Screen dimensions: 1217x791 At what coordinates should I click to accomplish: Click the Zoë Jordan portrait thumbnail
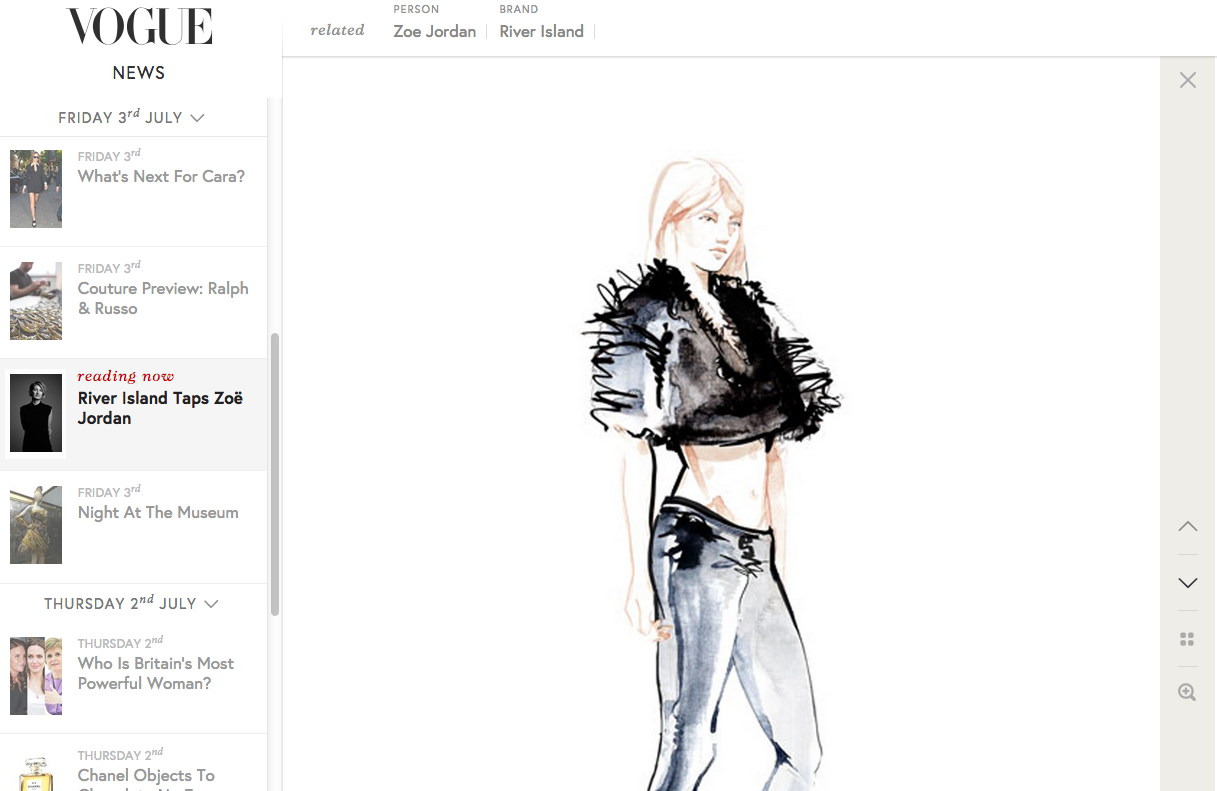pos(36,413)
